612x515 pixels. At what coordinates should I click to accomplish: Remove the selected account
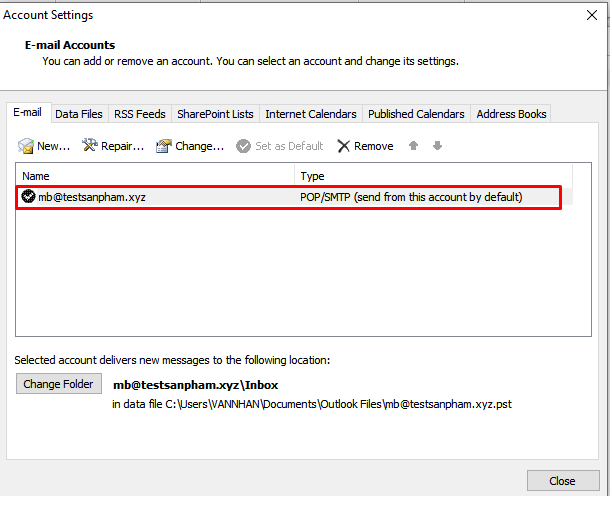[x=365, y=146]
